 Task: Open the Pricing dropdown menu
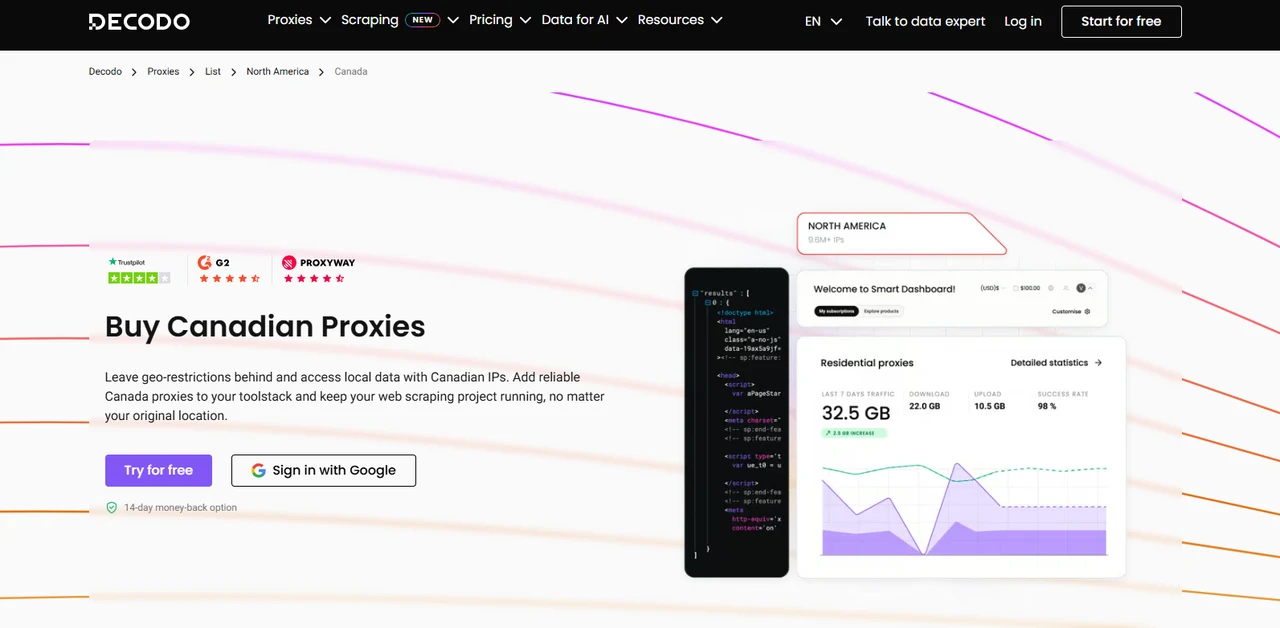500,20
